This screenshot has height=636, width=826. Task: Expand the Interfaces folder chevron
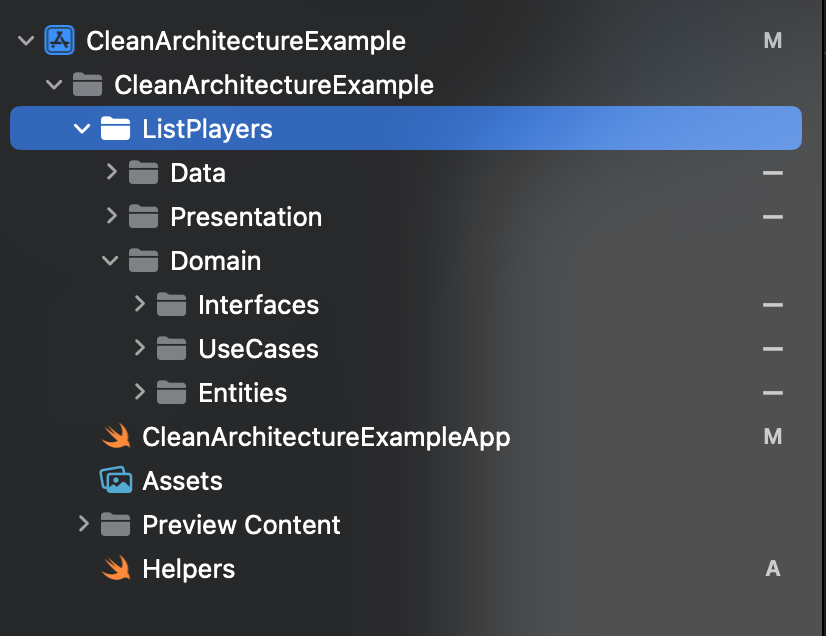pos(139,304)
